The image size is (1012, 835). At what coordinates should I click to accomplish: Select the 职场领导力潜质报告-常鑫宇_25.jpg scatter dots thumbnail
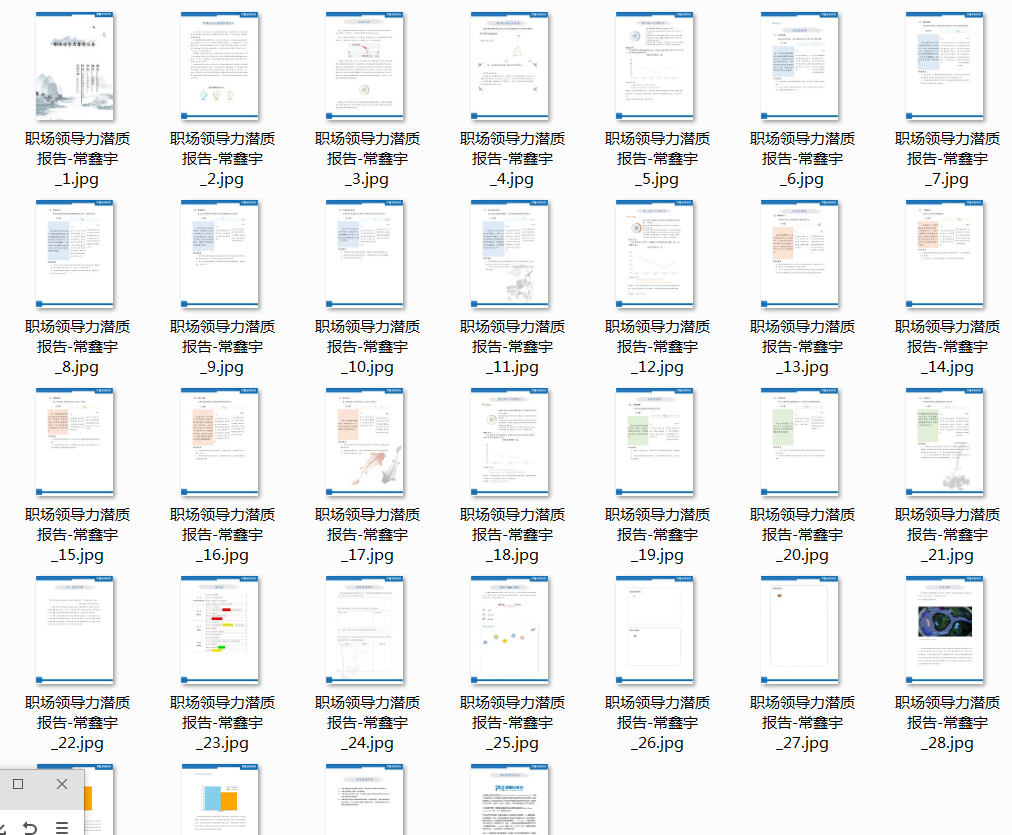pyautogui.click(x=510, y=629)
